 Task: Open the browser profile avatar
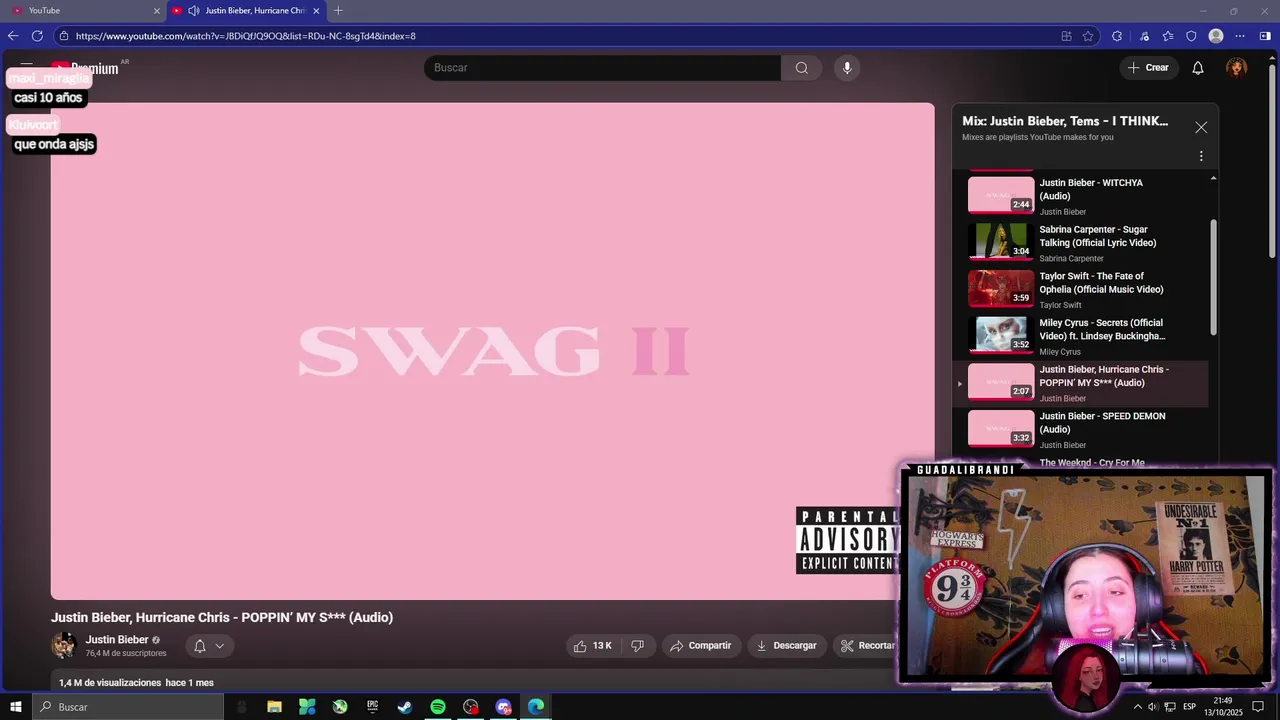(x=1216, y=36)
